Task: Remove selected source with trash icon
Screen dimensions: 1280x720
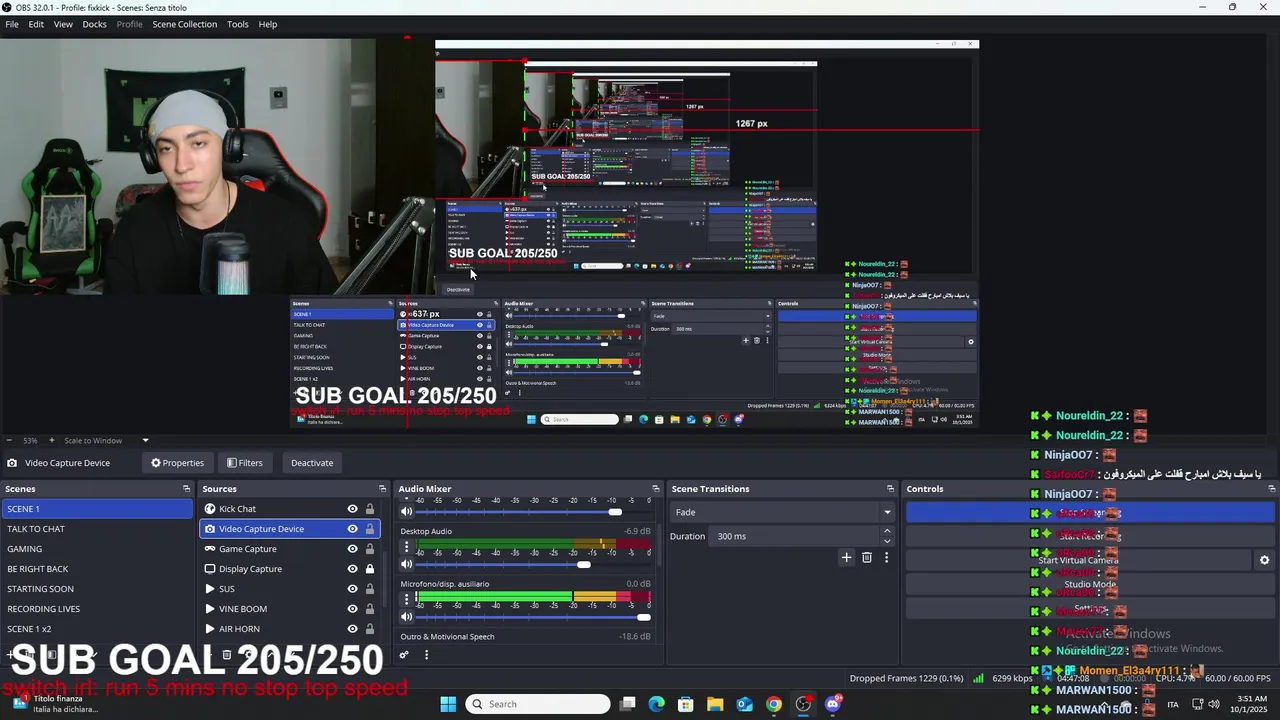Action: click(x=226, y=655)
